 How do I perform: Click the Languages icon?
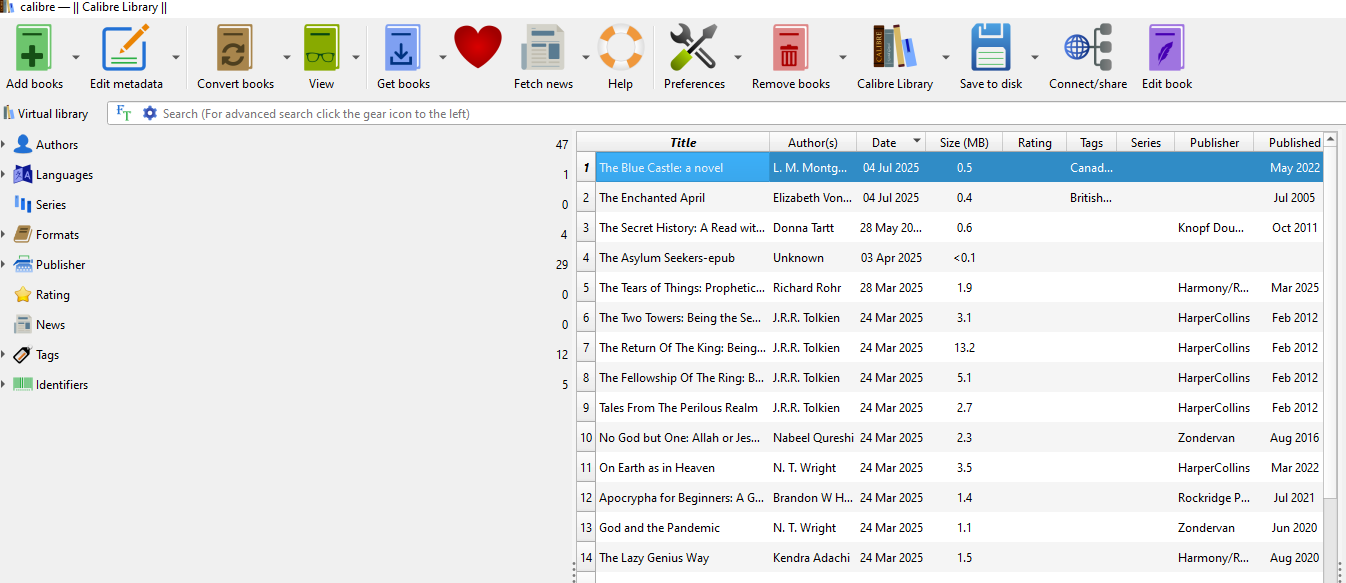[x=23, y=174]
